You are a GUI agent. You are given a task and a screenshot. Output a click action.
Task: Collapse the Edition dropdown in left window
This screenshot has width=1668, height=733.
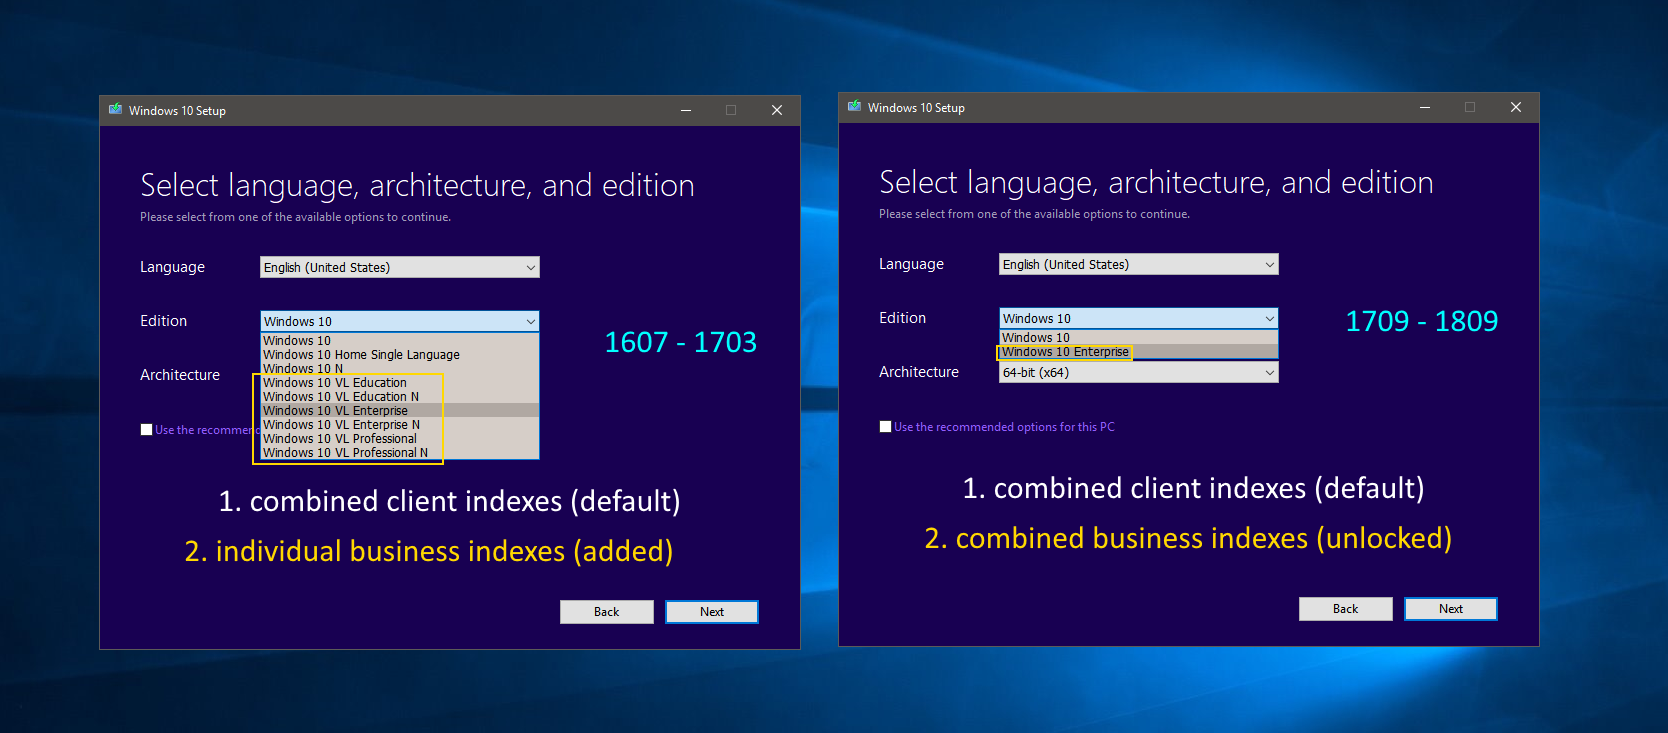pos(530,321)
